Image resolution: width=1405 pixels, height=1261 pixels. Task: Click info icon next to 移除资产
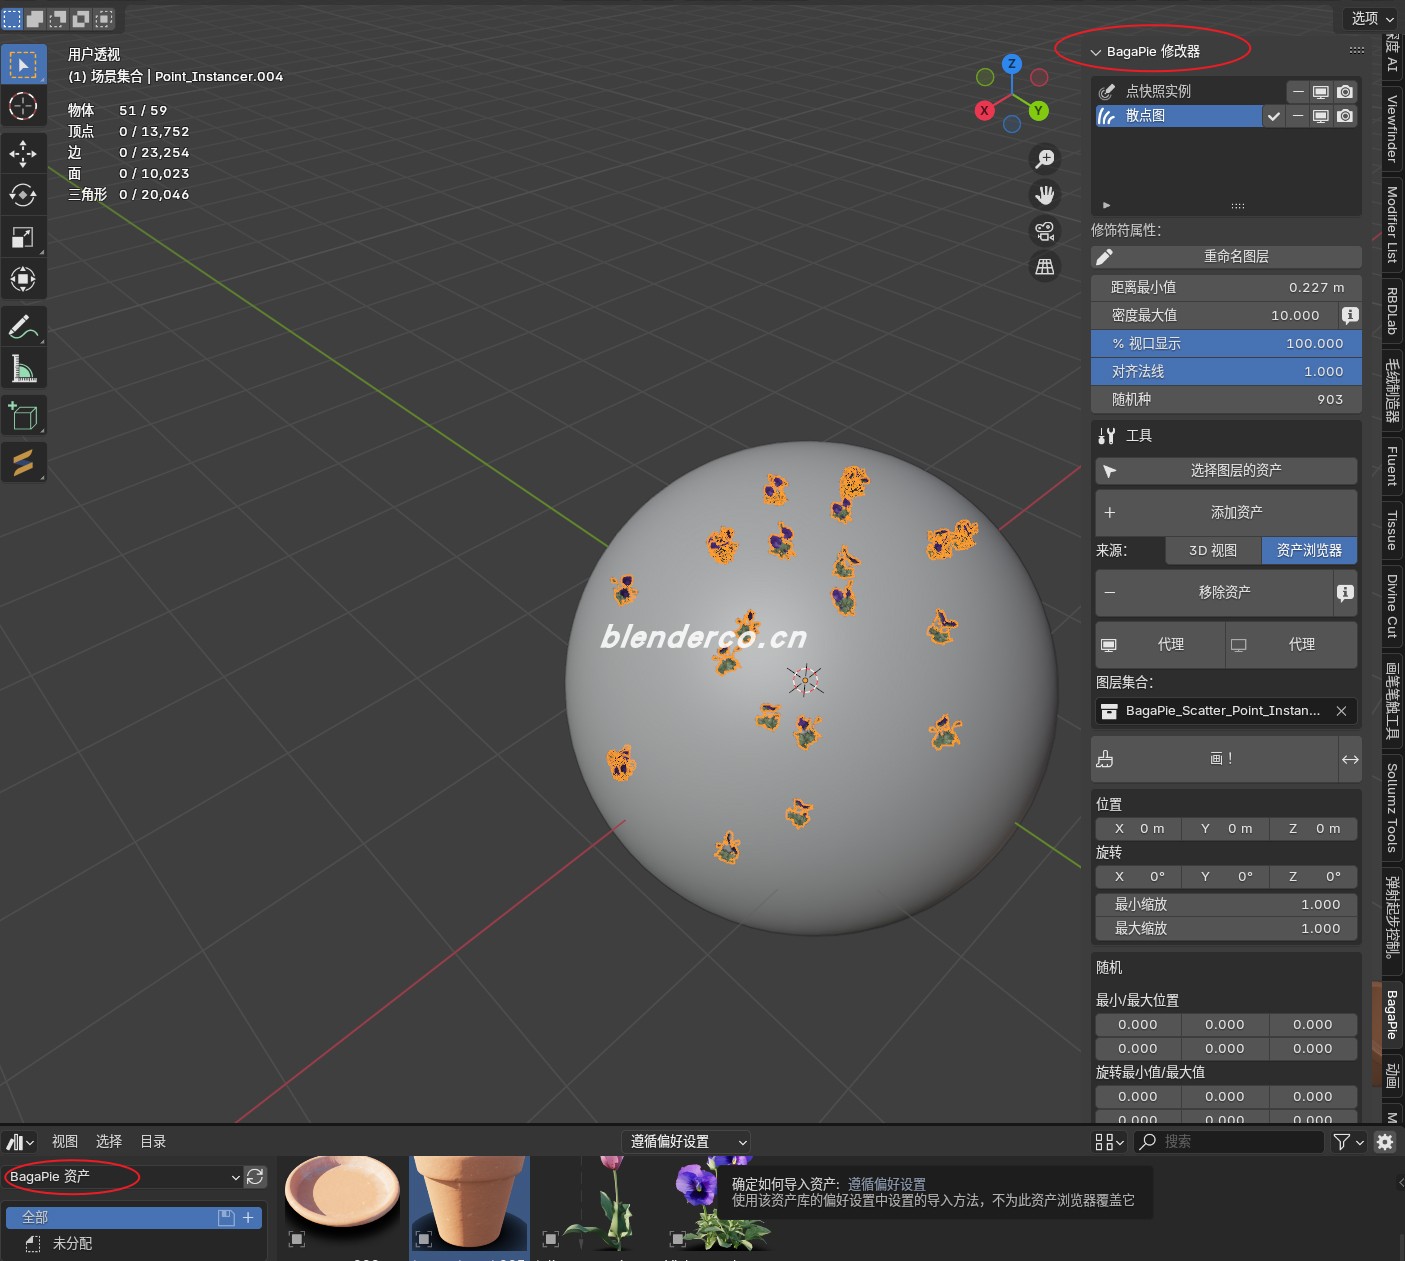(x=1346, y=592)
